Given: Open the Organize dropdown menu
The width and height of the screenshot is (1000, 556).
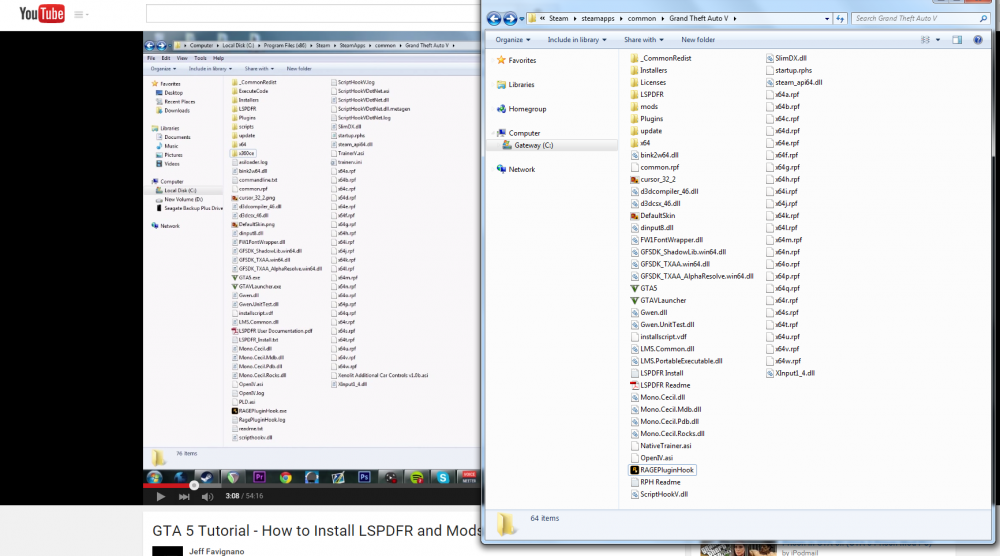Looking at the screenshot, I should coord(513,40).
